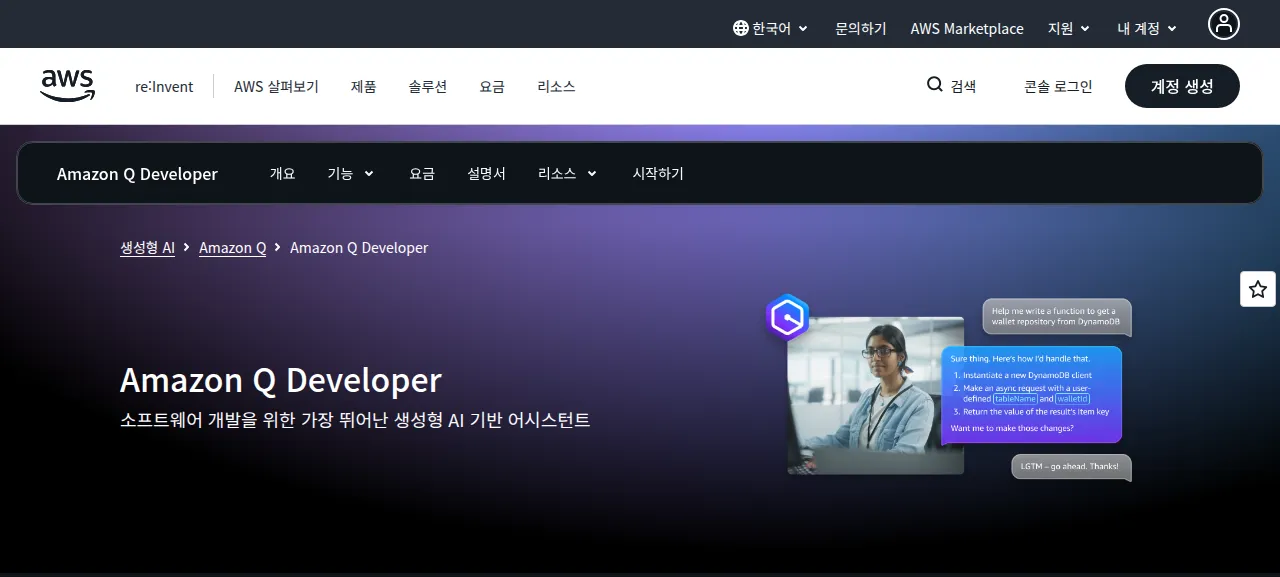Open 리소스 in main AWS navigation

pyautogui.click(x=556, y=87)
